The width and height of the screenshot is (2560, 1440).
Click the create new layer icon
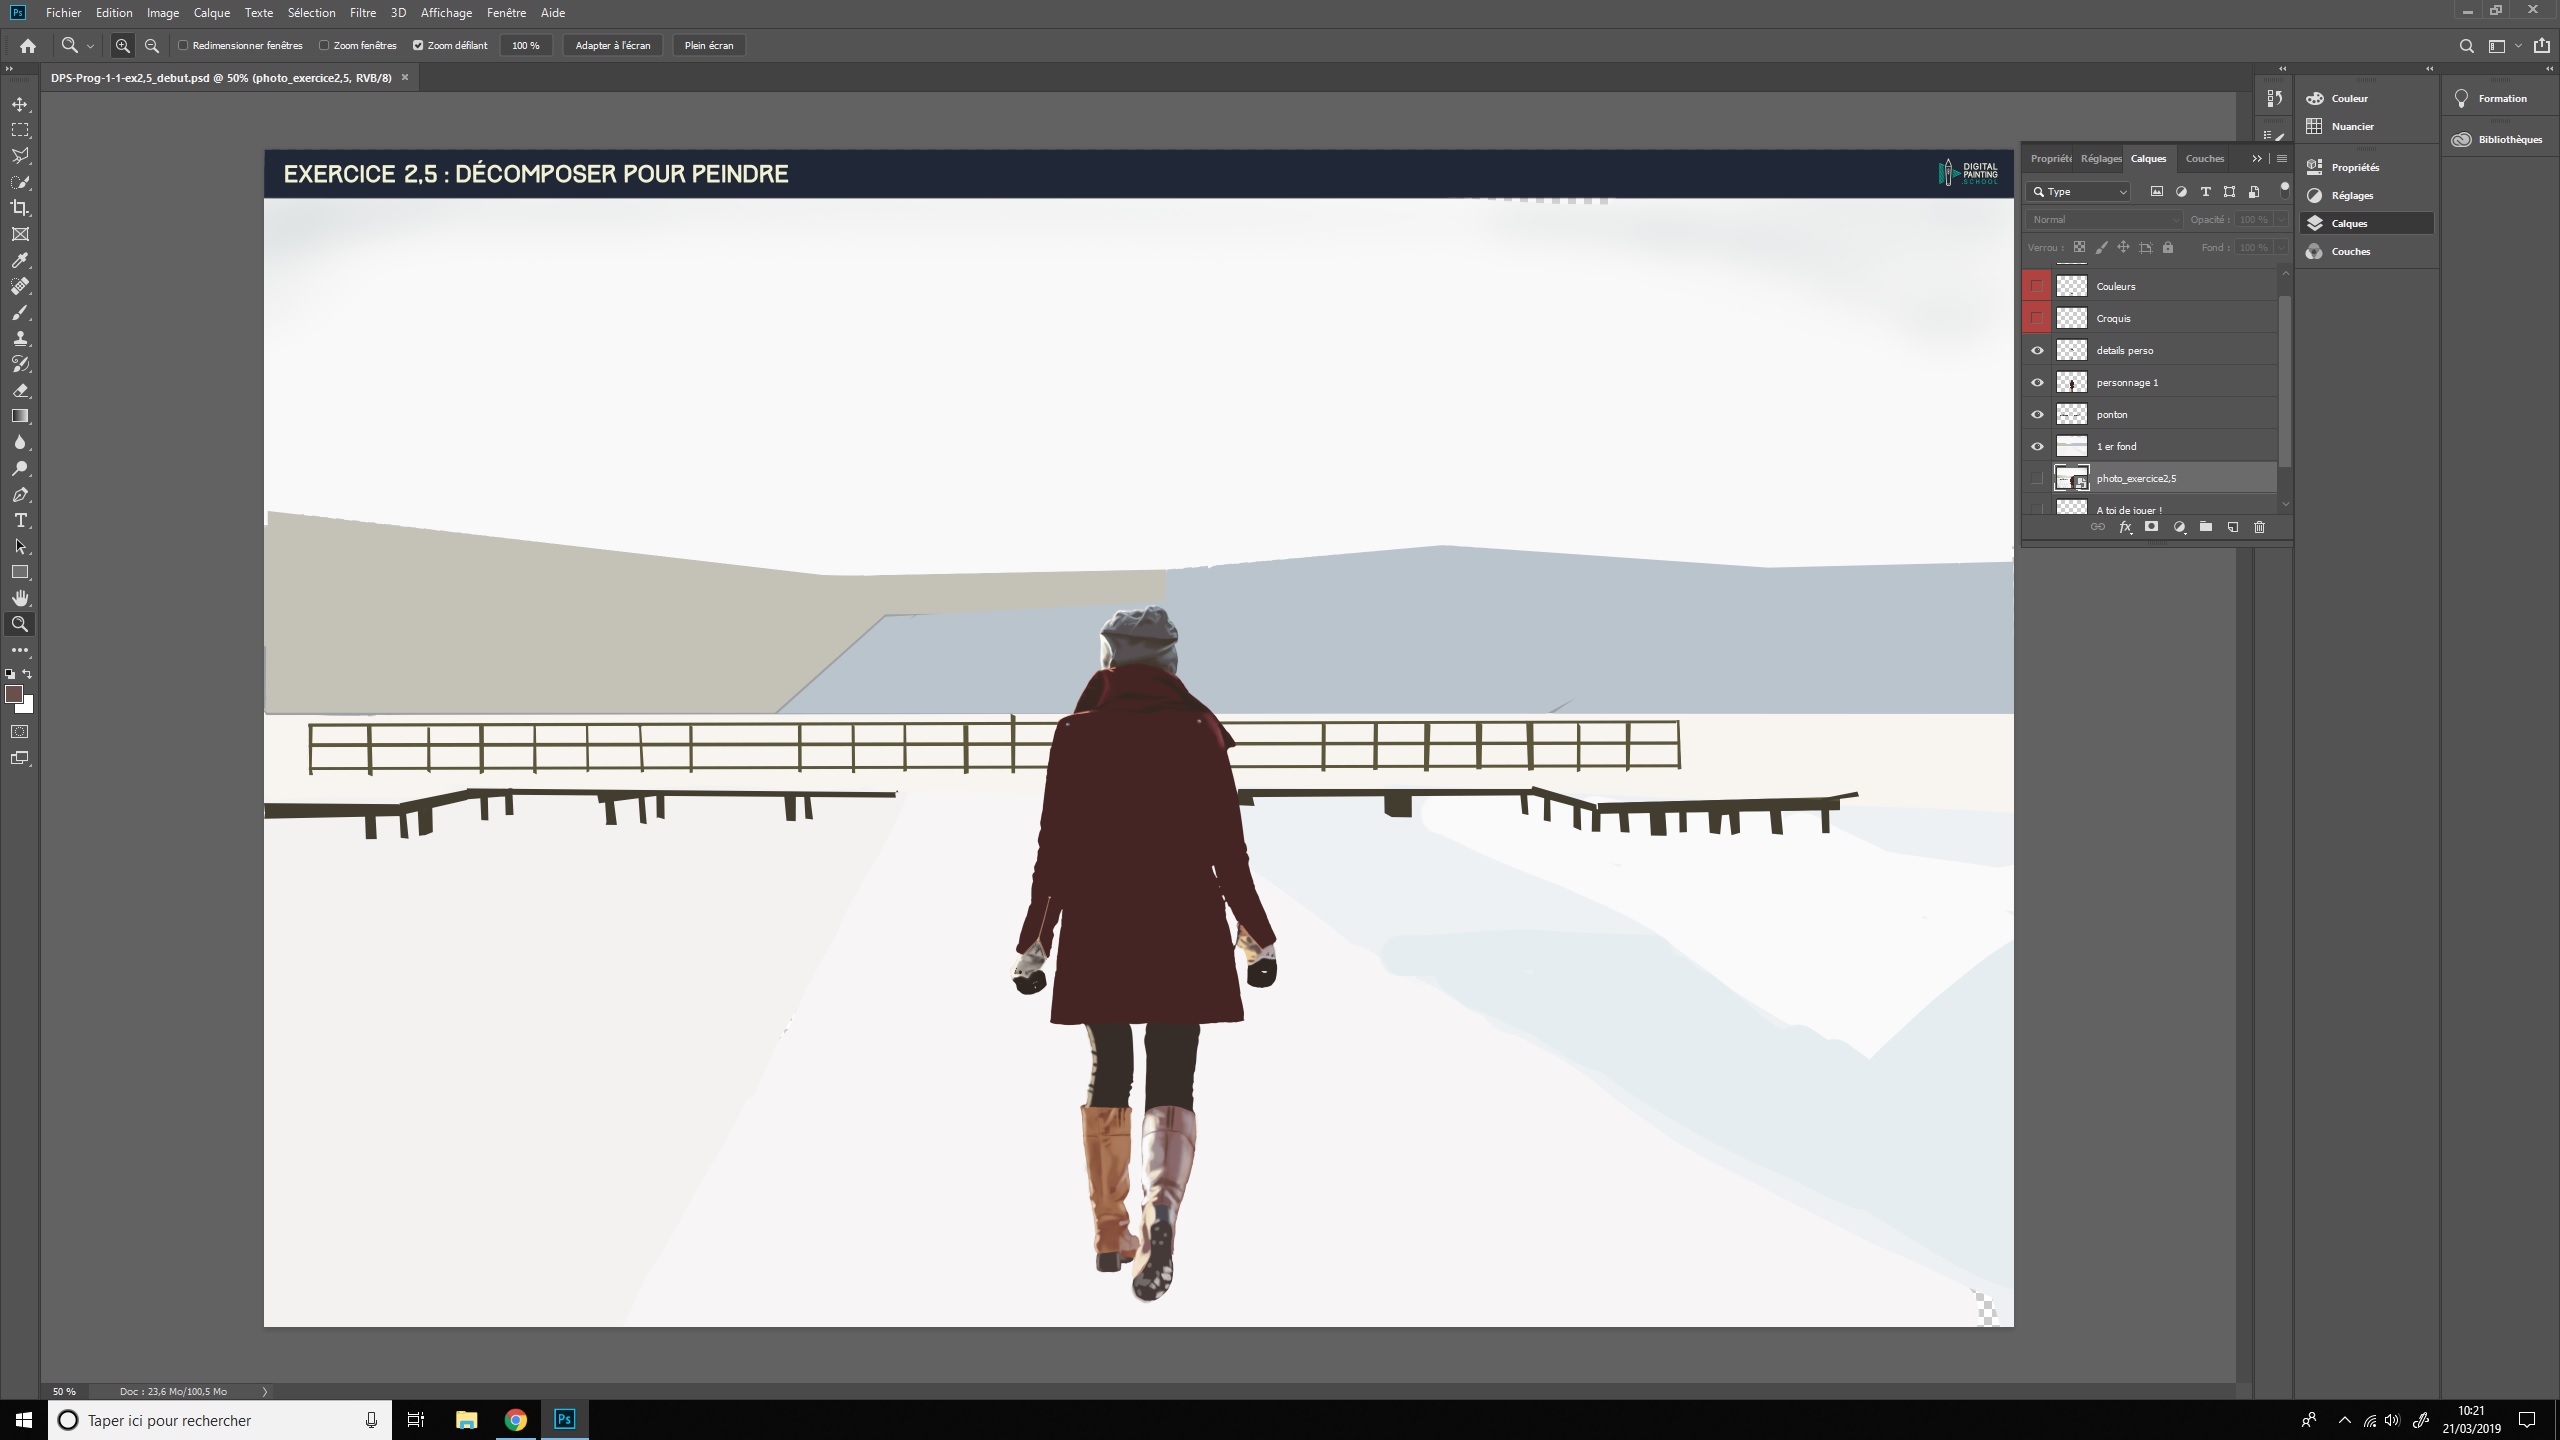(x=2232, y=527)
